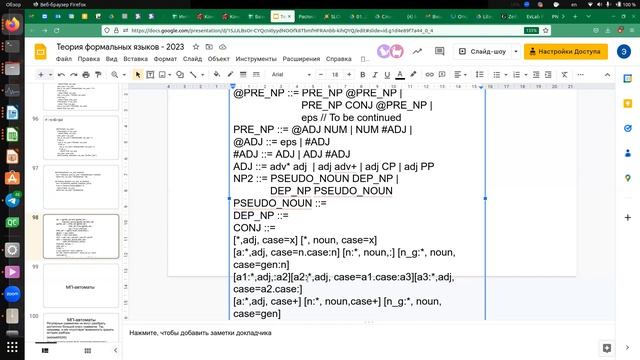640x360 pixels.
Task: Increase the text indent
Action: tap(548, 74)
